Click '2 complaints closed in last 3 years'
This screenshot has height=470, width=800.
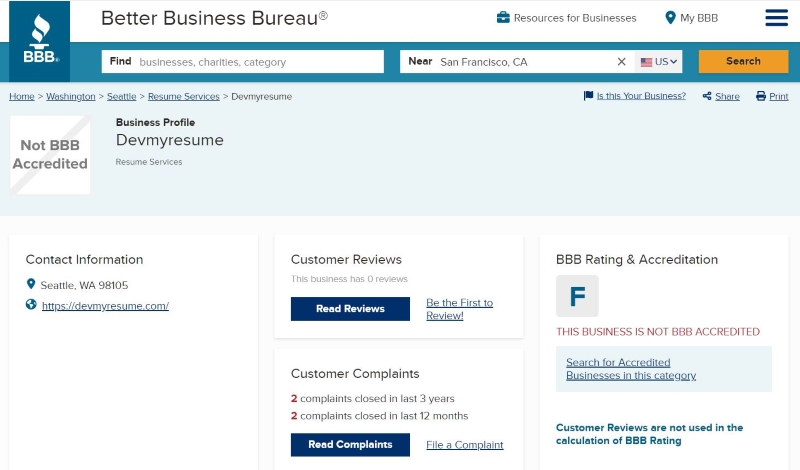372,399
